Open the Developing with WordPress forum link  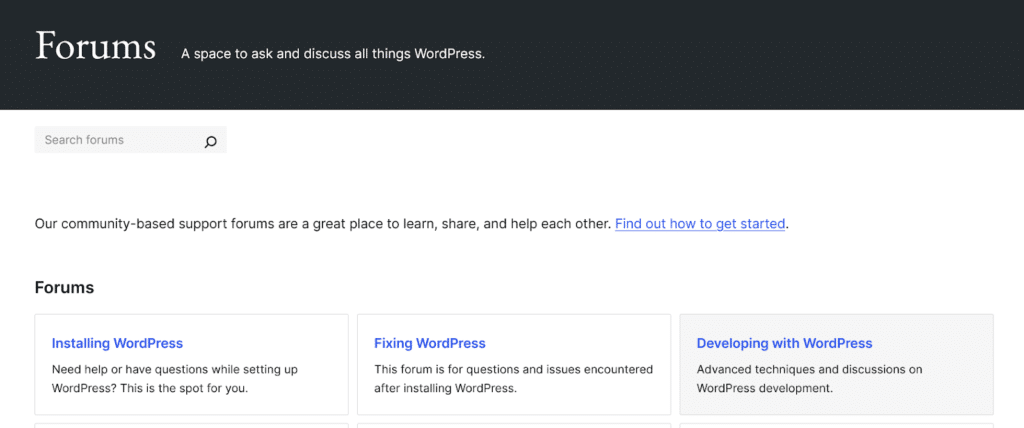coord(784,343)
